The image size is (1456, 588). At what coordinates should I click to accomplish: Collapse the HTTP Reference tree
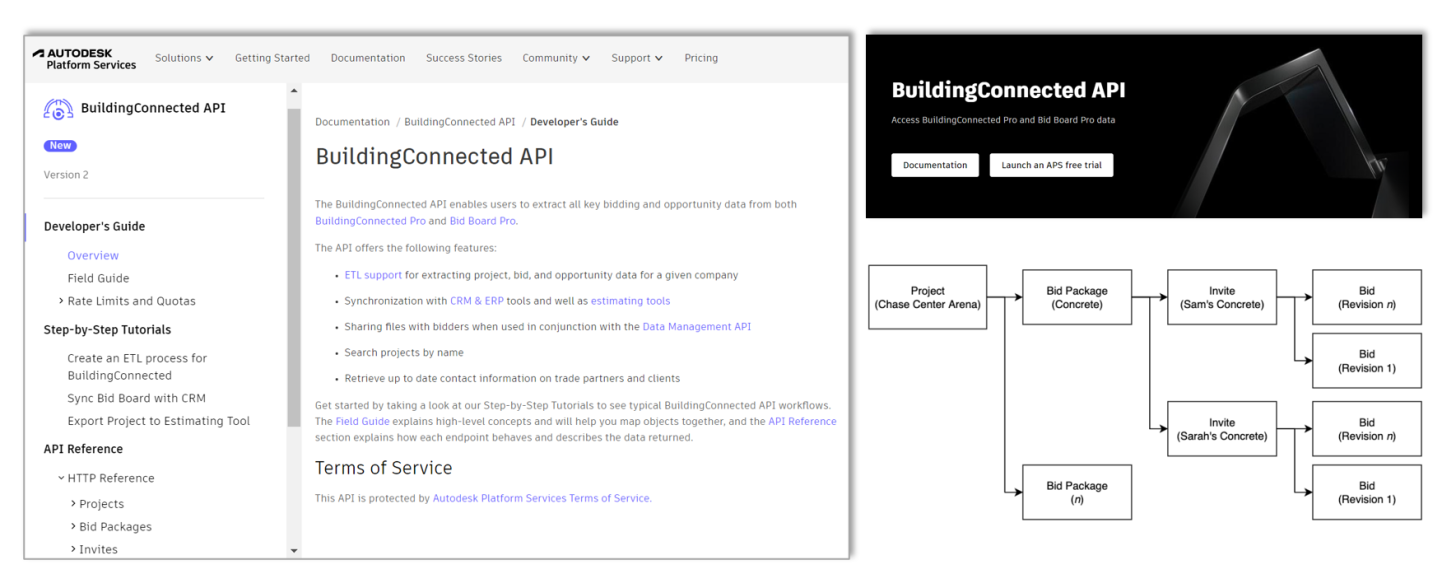pos(105,478)
